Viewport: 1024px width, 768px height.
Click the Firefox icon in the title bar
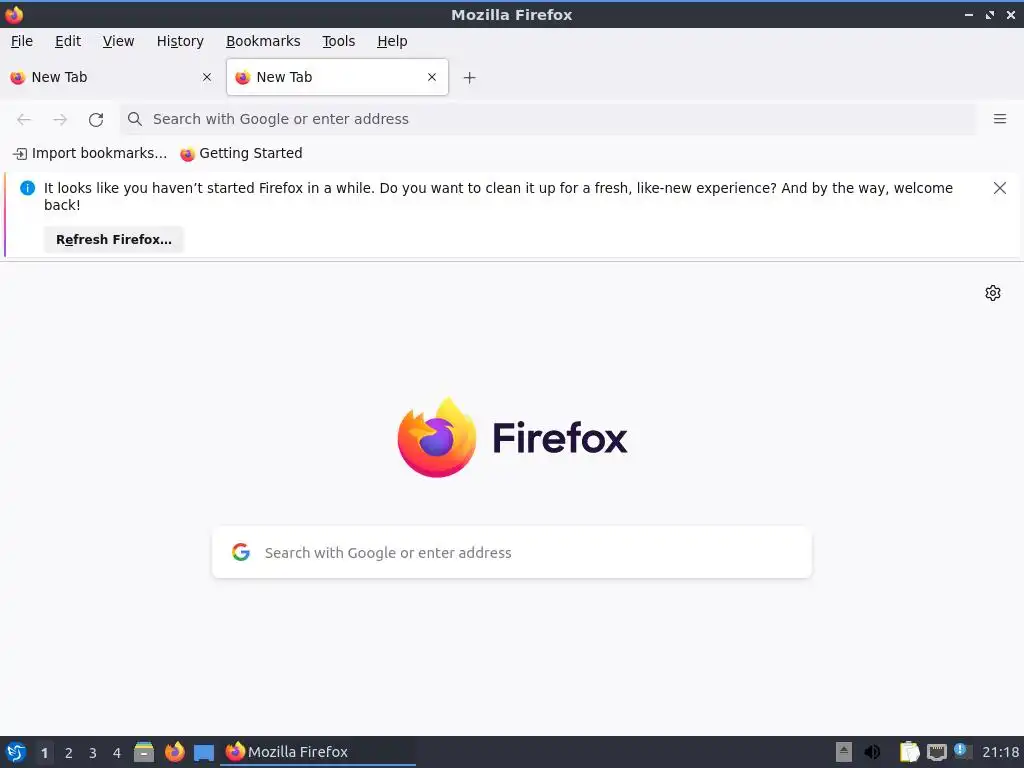14,14
